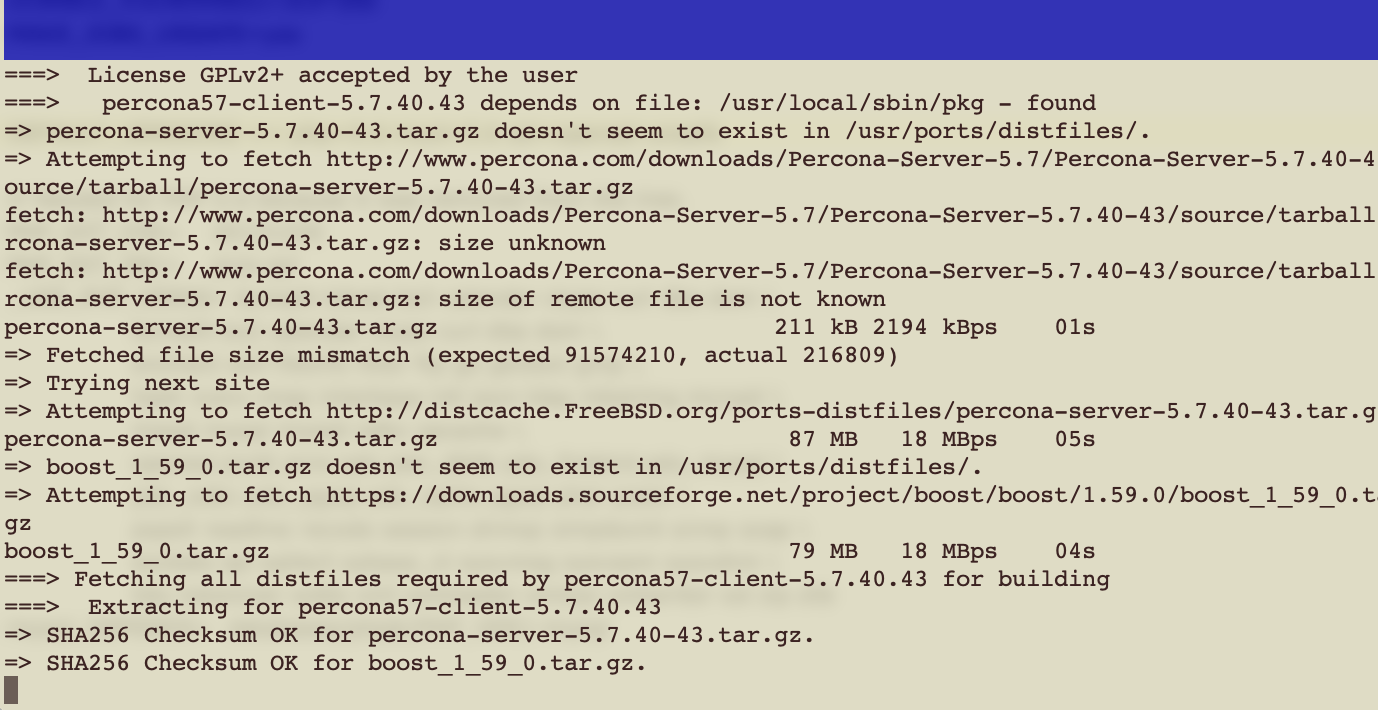Click the terminal cursor block at the prompt
Image resolution: width=1378 pixels, height=710 pixels.
tap(11, 690)
